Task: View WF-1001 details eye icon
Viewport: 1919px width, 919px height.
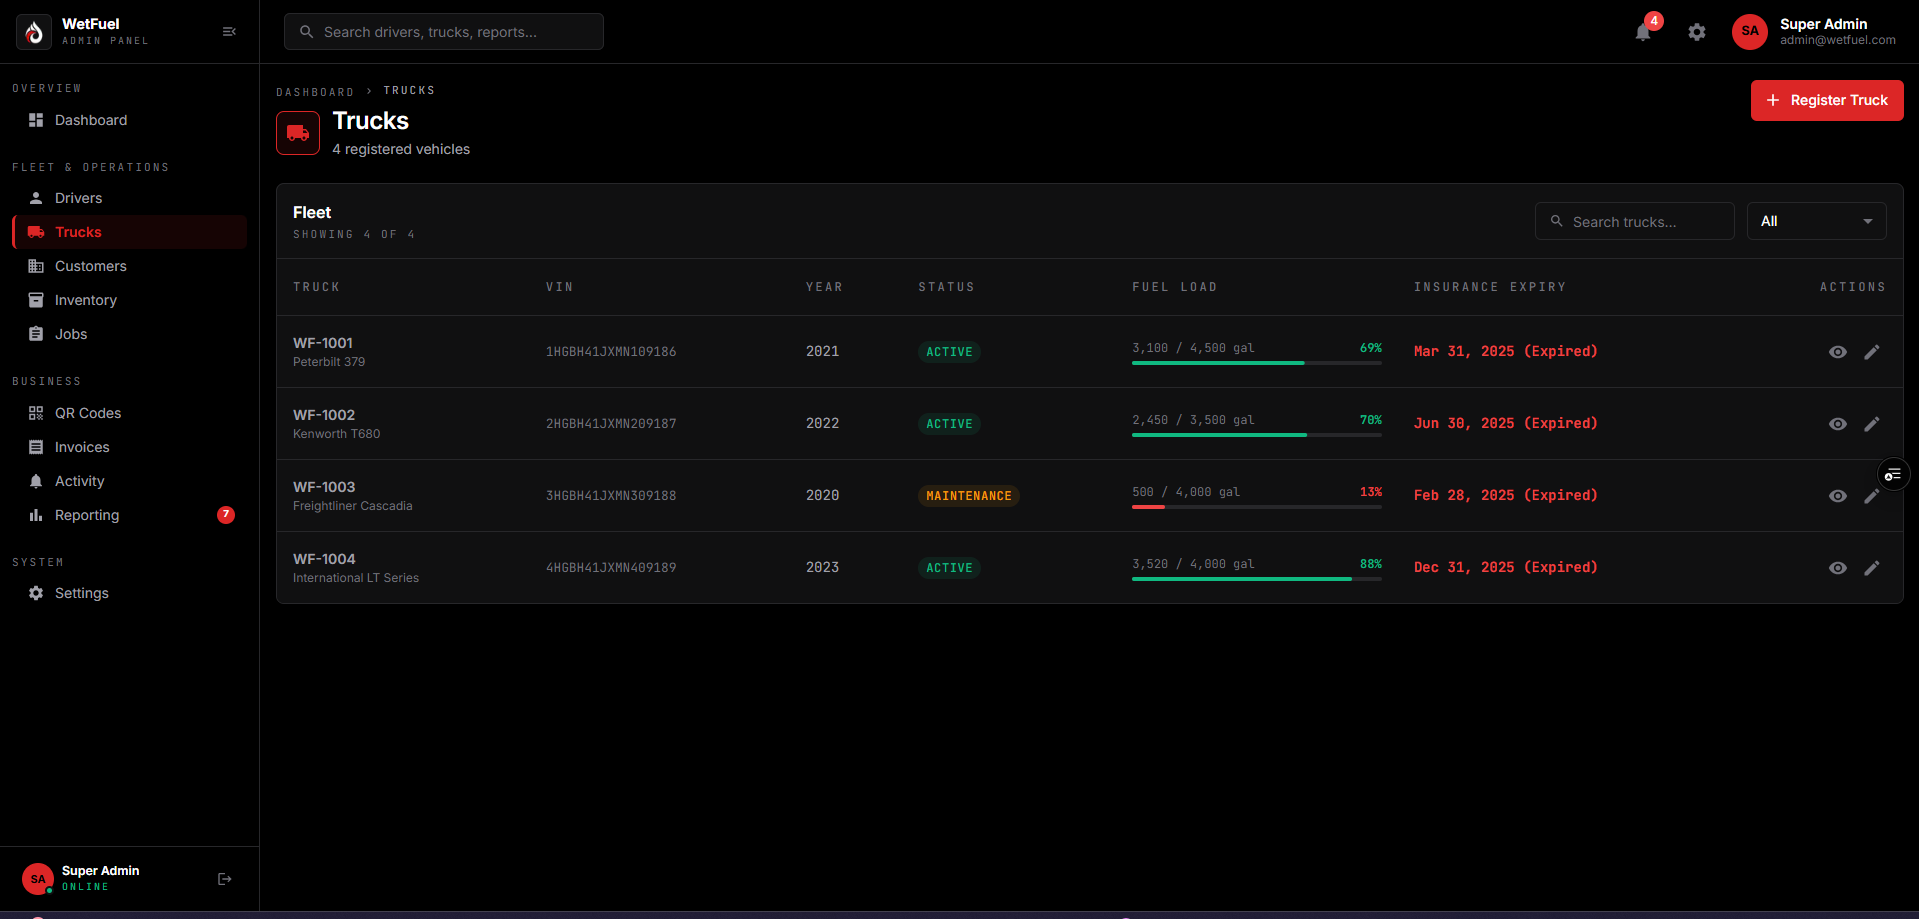Action: (x=1838, y=352)
